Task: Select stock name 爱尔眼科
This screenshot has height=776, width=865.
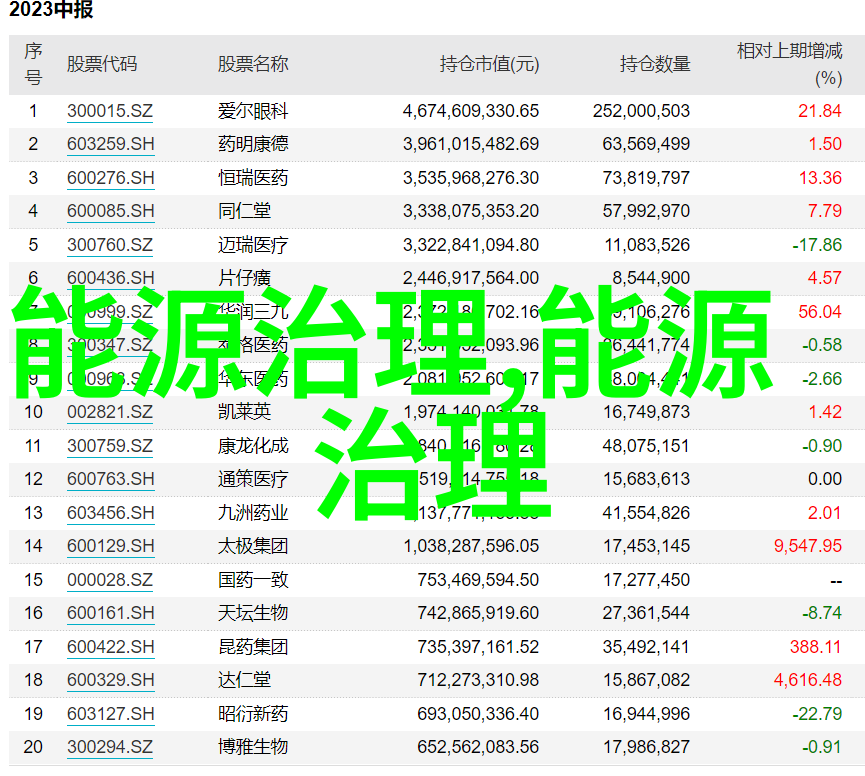Action: [x=253, y=111]
